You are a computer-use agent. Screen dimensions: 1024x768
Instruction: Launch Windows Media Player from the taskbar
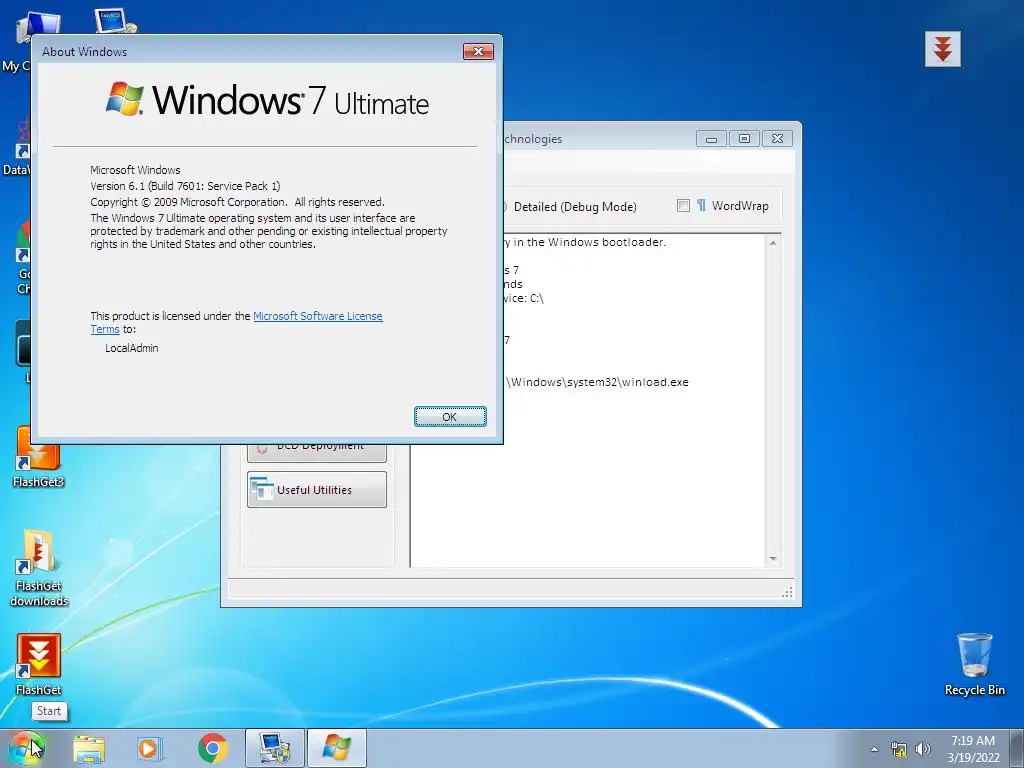point(150,748)
